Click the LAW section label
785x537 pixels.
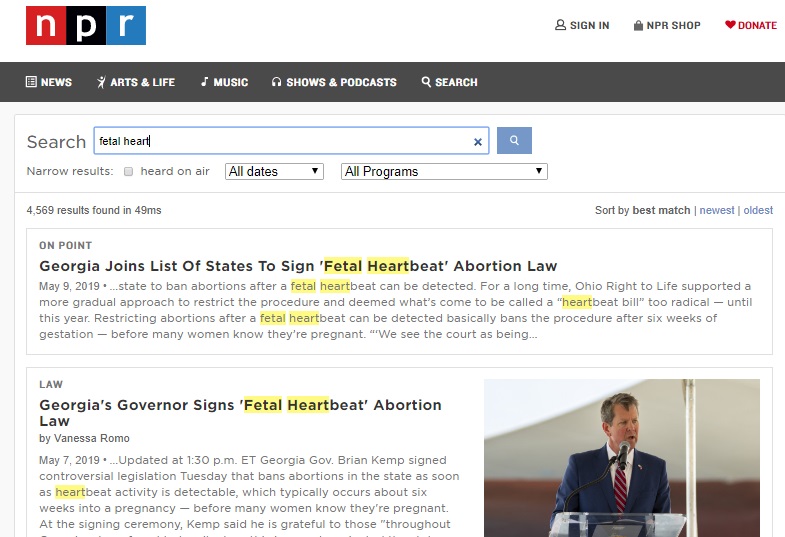51,384
